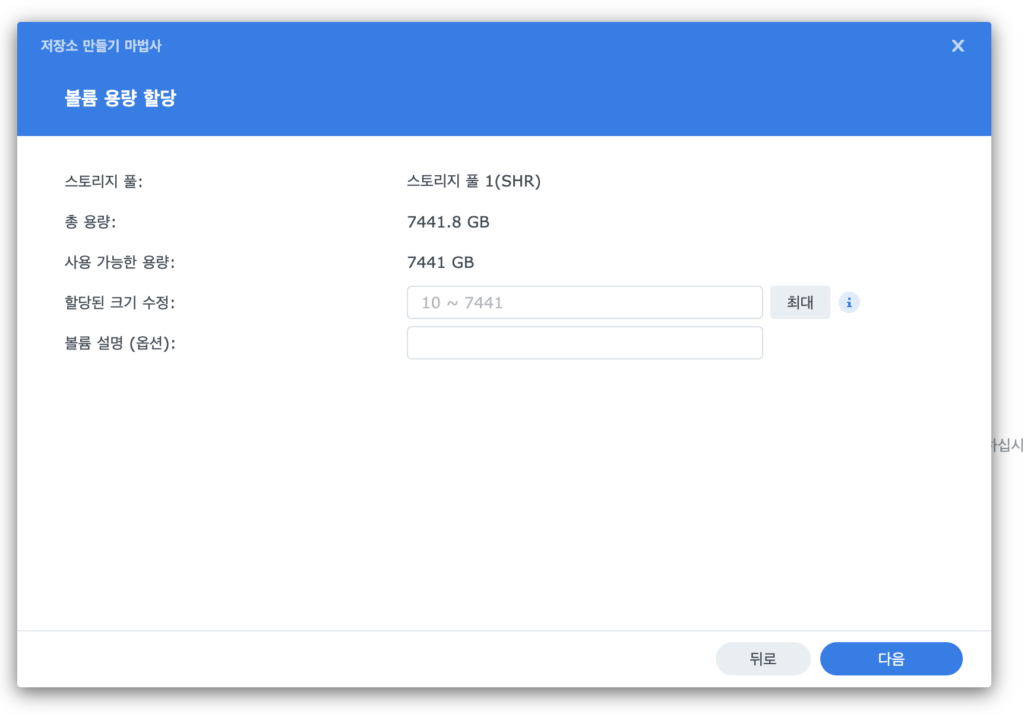Select the value 7441.8 GB
1024x720 pixels.
(x=448, y=222)
